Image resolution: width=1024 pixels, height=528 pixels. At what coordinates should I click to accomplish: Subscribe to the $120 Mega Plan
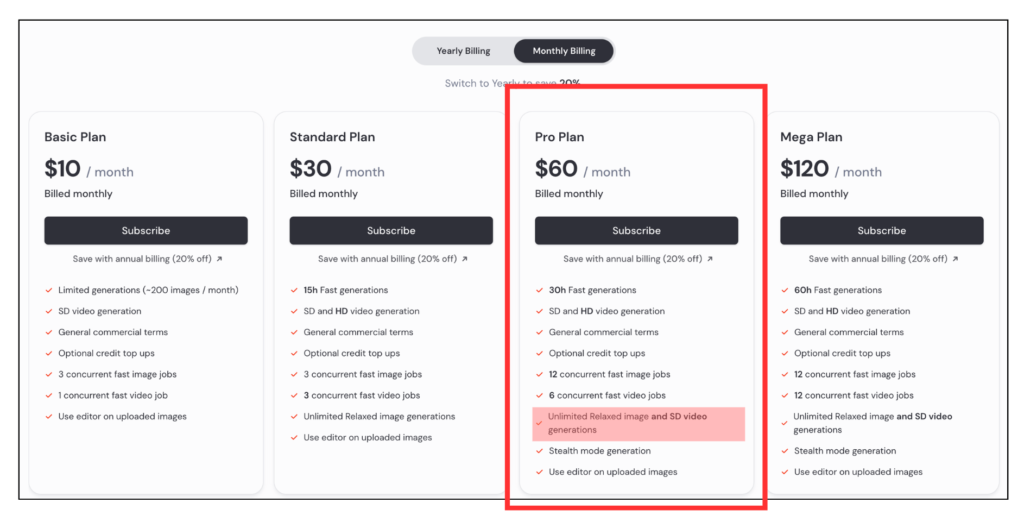pos(881,231)
